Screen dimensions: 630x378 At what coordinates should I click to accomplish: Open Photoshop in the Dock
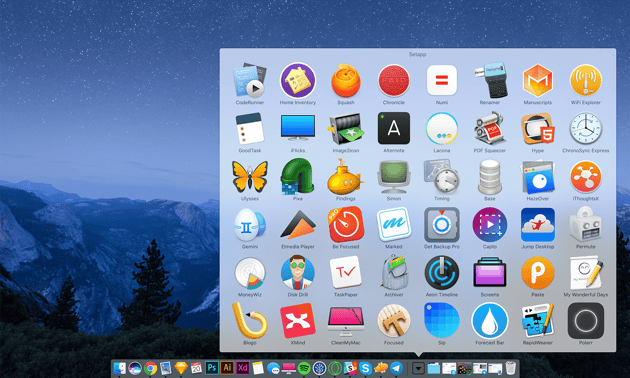click(x=212, y=368)
